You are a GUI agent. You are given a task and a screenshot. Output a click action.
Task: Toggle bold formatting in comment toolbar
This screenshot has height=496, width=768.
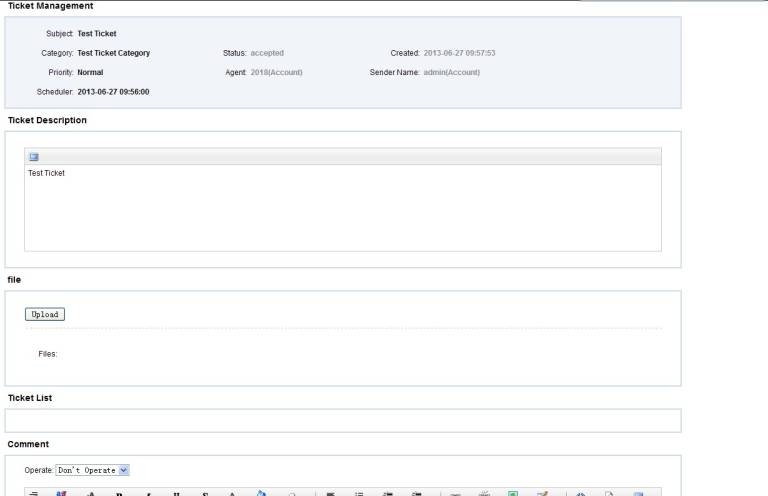coord(119,493)
